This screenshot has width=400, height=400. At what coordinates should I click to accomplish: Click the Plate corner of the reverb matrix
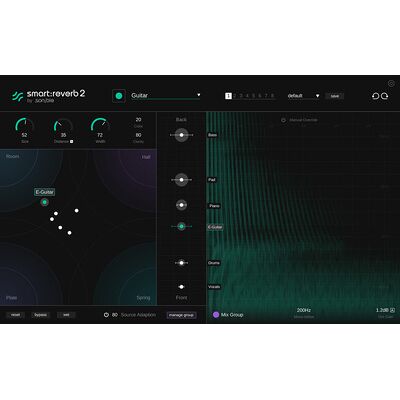click(11, 298)
